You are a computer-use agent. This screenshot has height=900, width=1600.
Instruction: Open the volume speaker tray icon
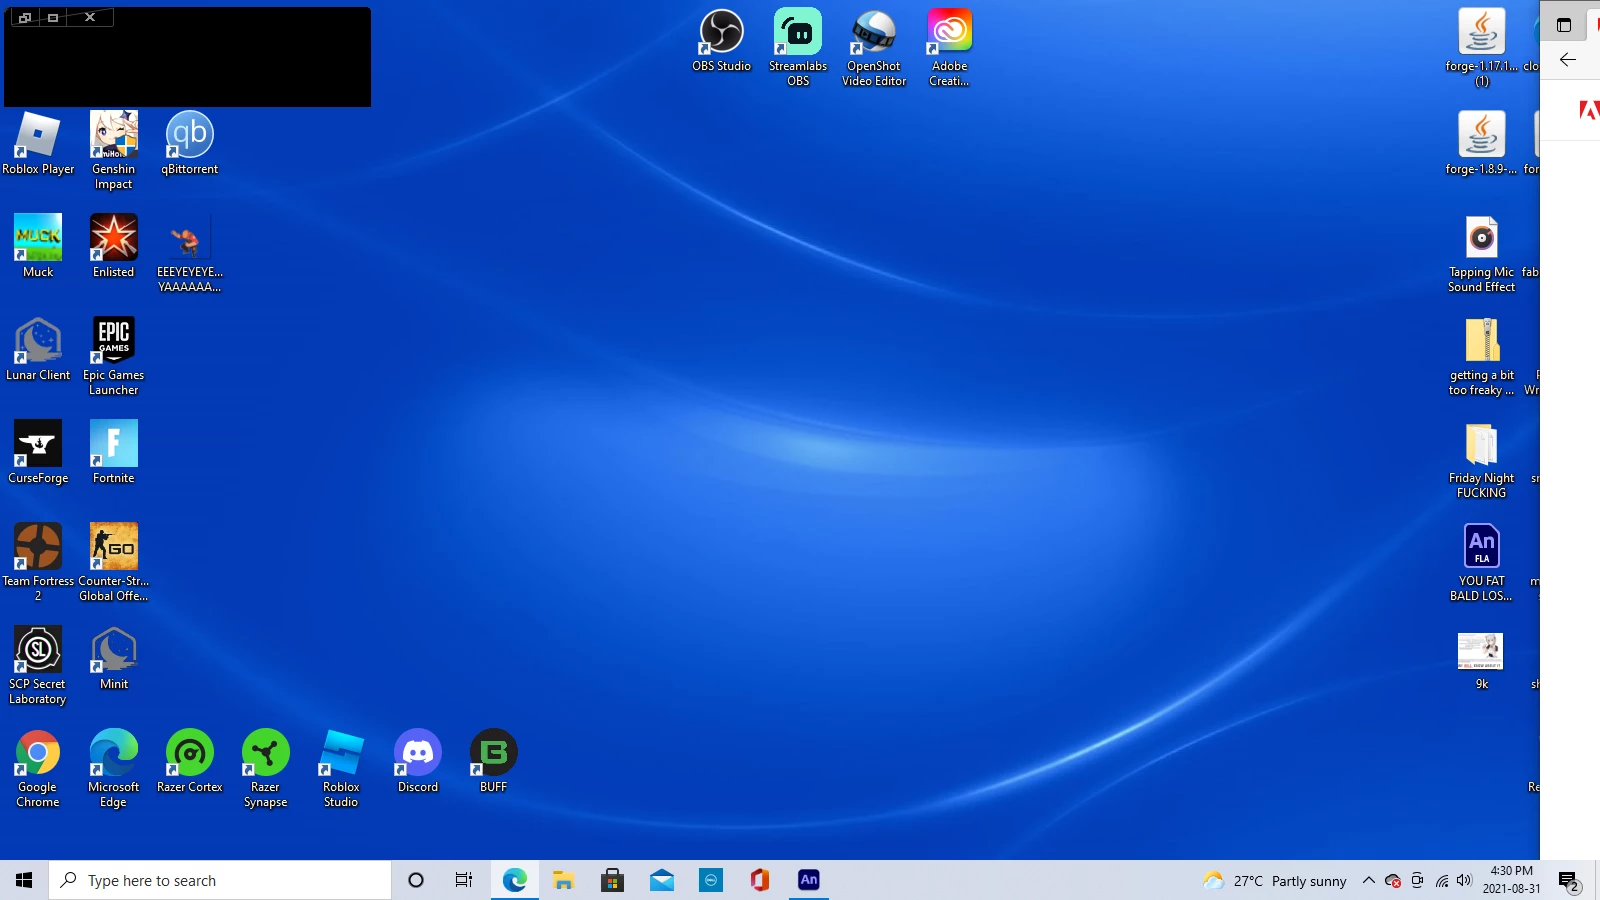tap(1465, 880)
